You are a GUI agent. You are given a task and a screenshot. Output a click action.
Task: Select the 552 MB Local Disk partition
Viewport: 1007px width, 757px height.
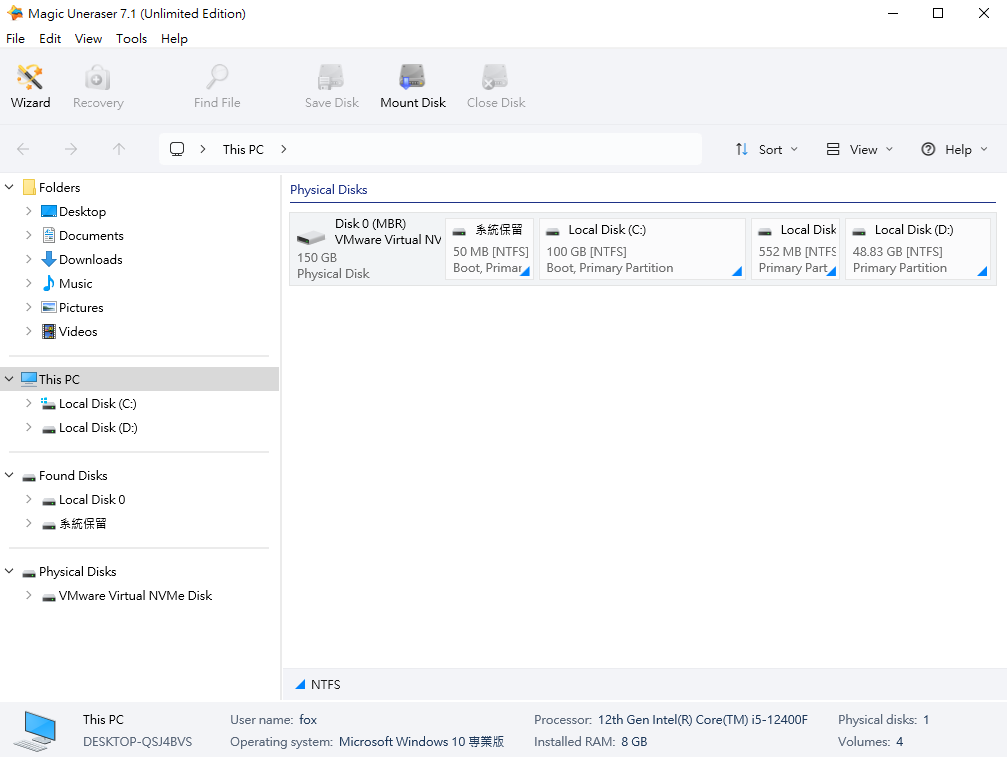pyautogui.click(x=796, y=249)
